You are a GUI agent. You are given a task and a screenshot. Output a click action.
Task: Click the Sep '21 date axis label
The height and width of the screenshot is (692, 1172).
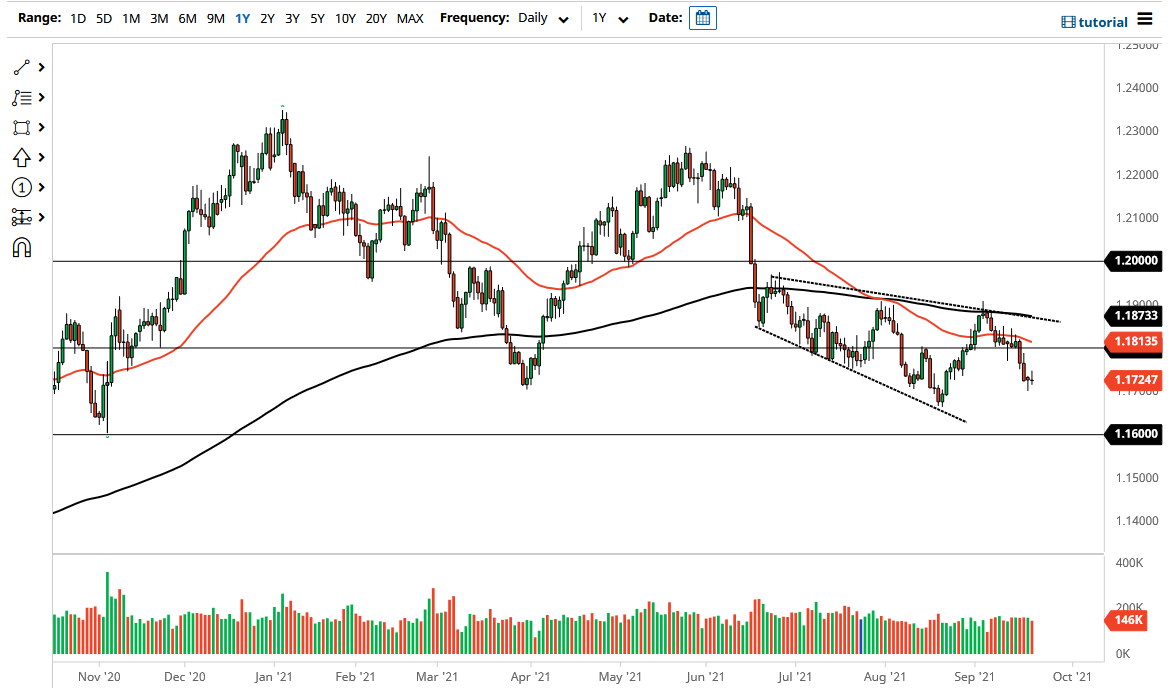[974, 677]
